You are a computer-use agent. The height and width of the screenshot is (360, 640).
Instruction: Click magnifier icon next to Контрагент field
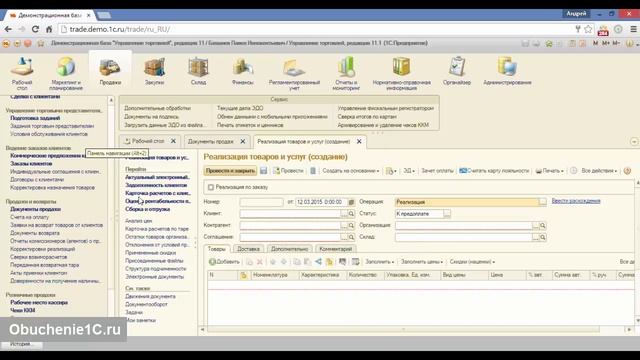[351, 225]
